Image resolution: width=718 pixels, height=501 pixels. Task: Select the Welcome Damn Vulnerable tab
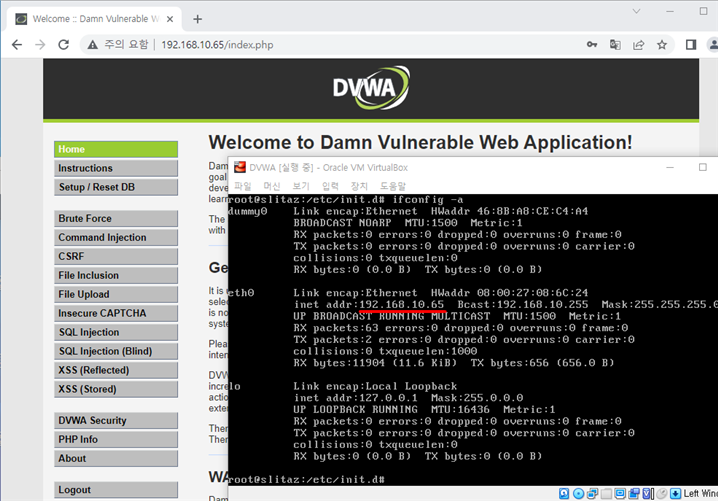click(x=96, y=19)
